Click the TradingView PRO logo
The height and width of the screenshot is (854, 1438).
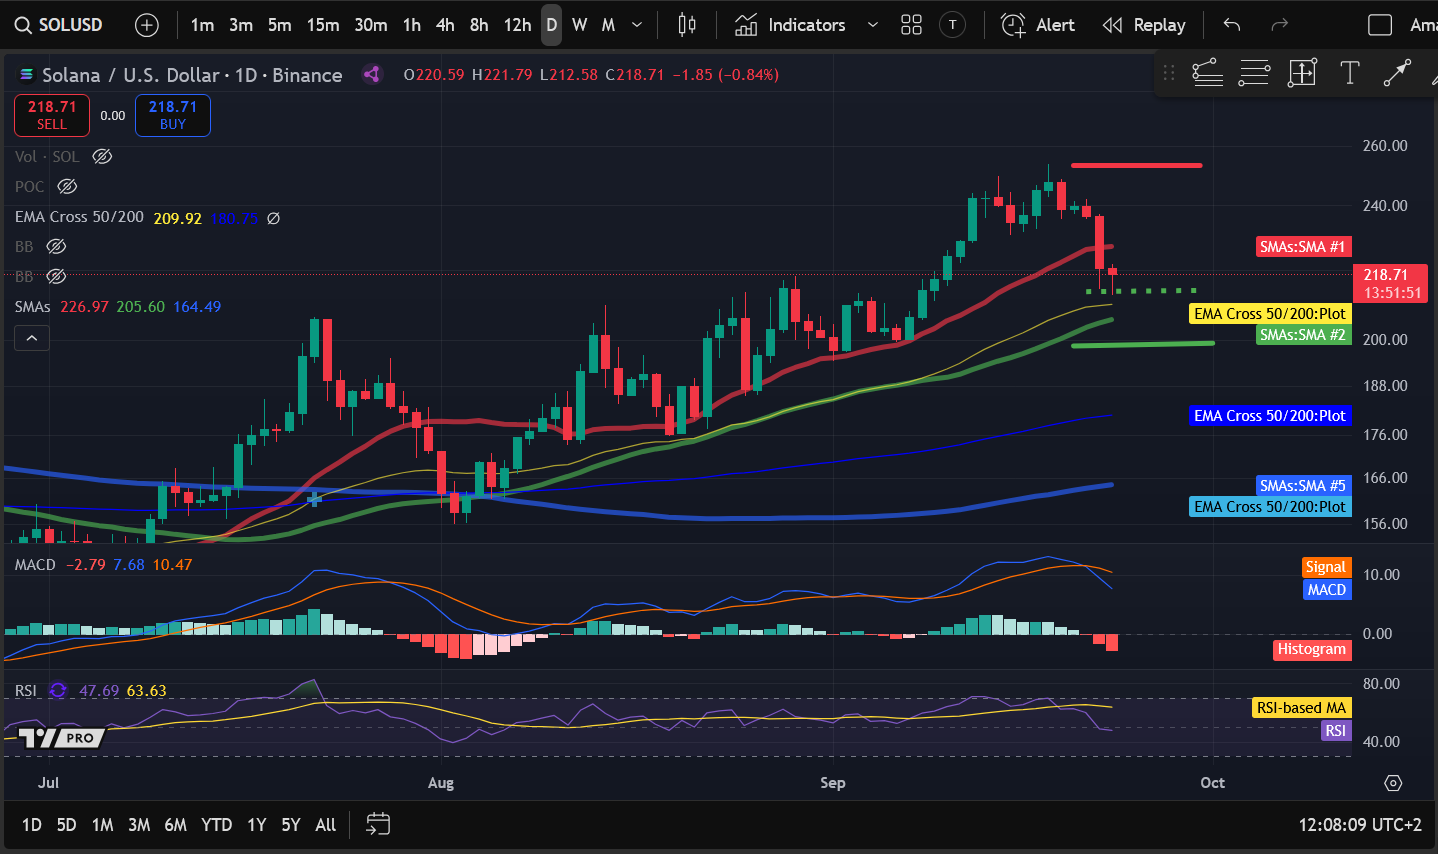62,738
